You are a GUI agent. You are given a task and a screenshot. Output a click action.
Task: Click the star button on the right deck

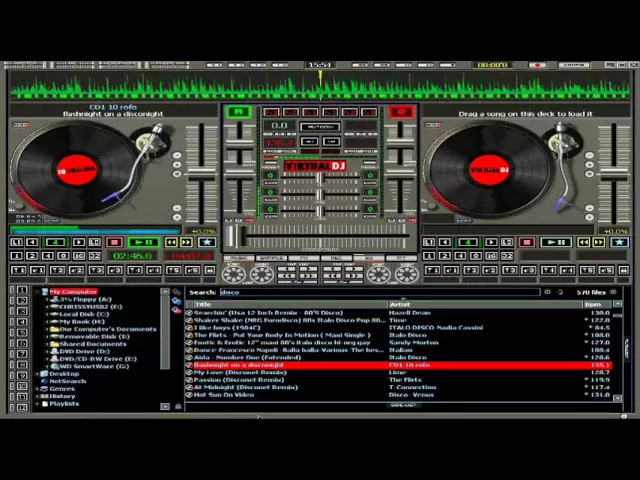tap(619, 242)
